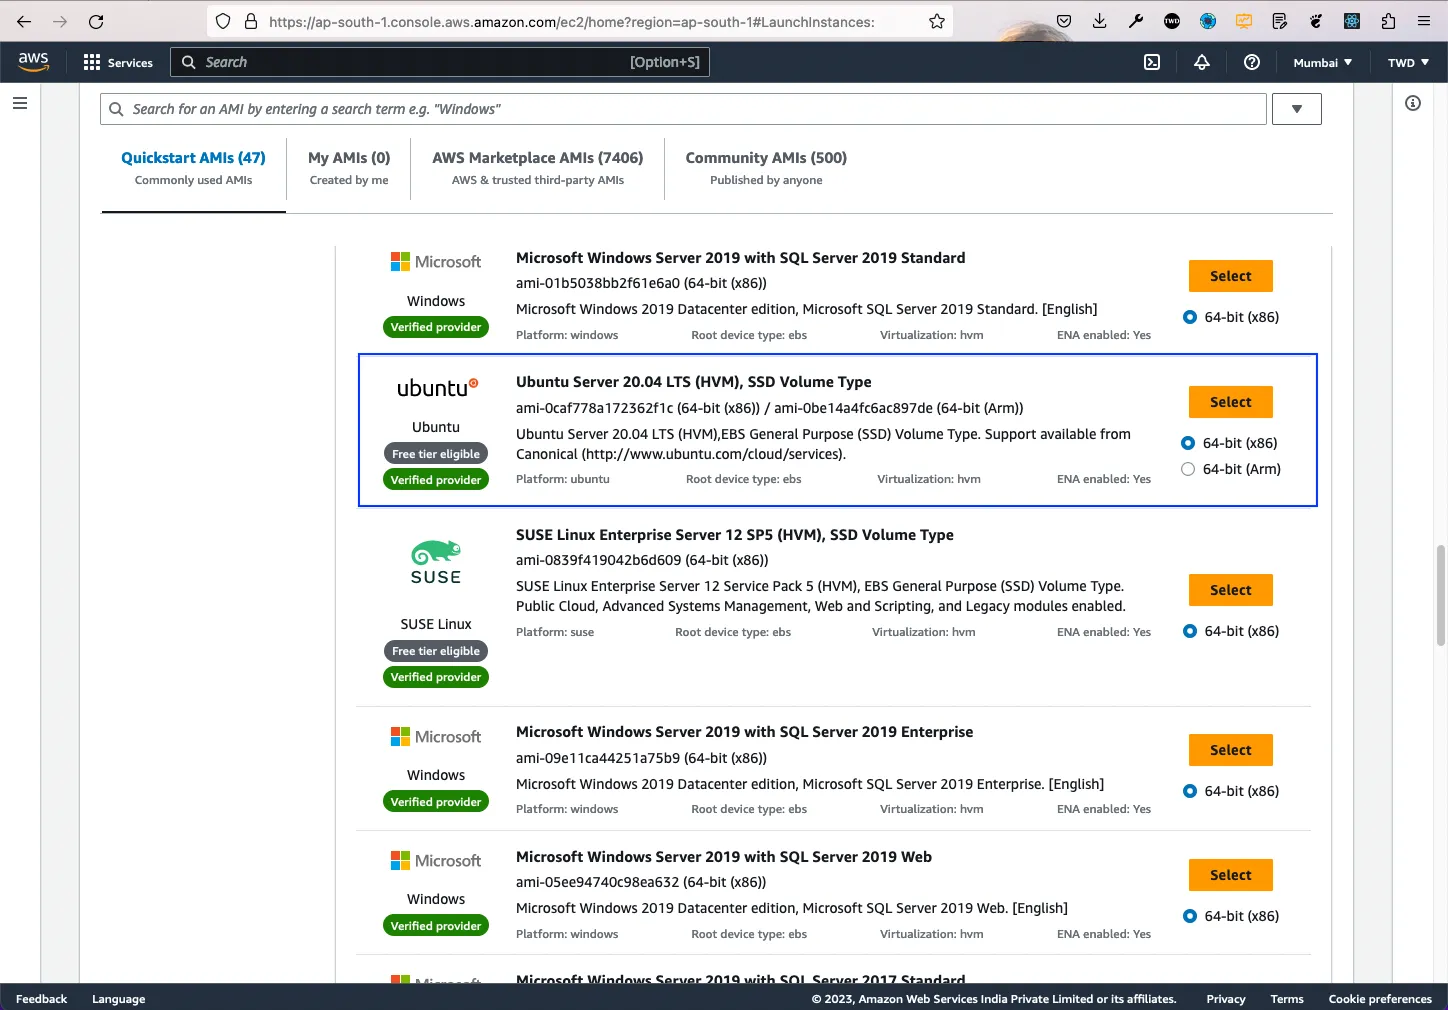Open the AWS Services grid menu
This screenshot has height=1010, width=1448.
pos(118,62)
